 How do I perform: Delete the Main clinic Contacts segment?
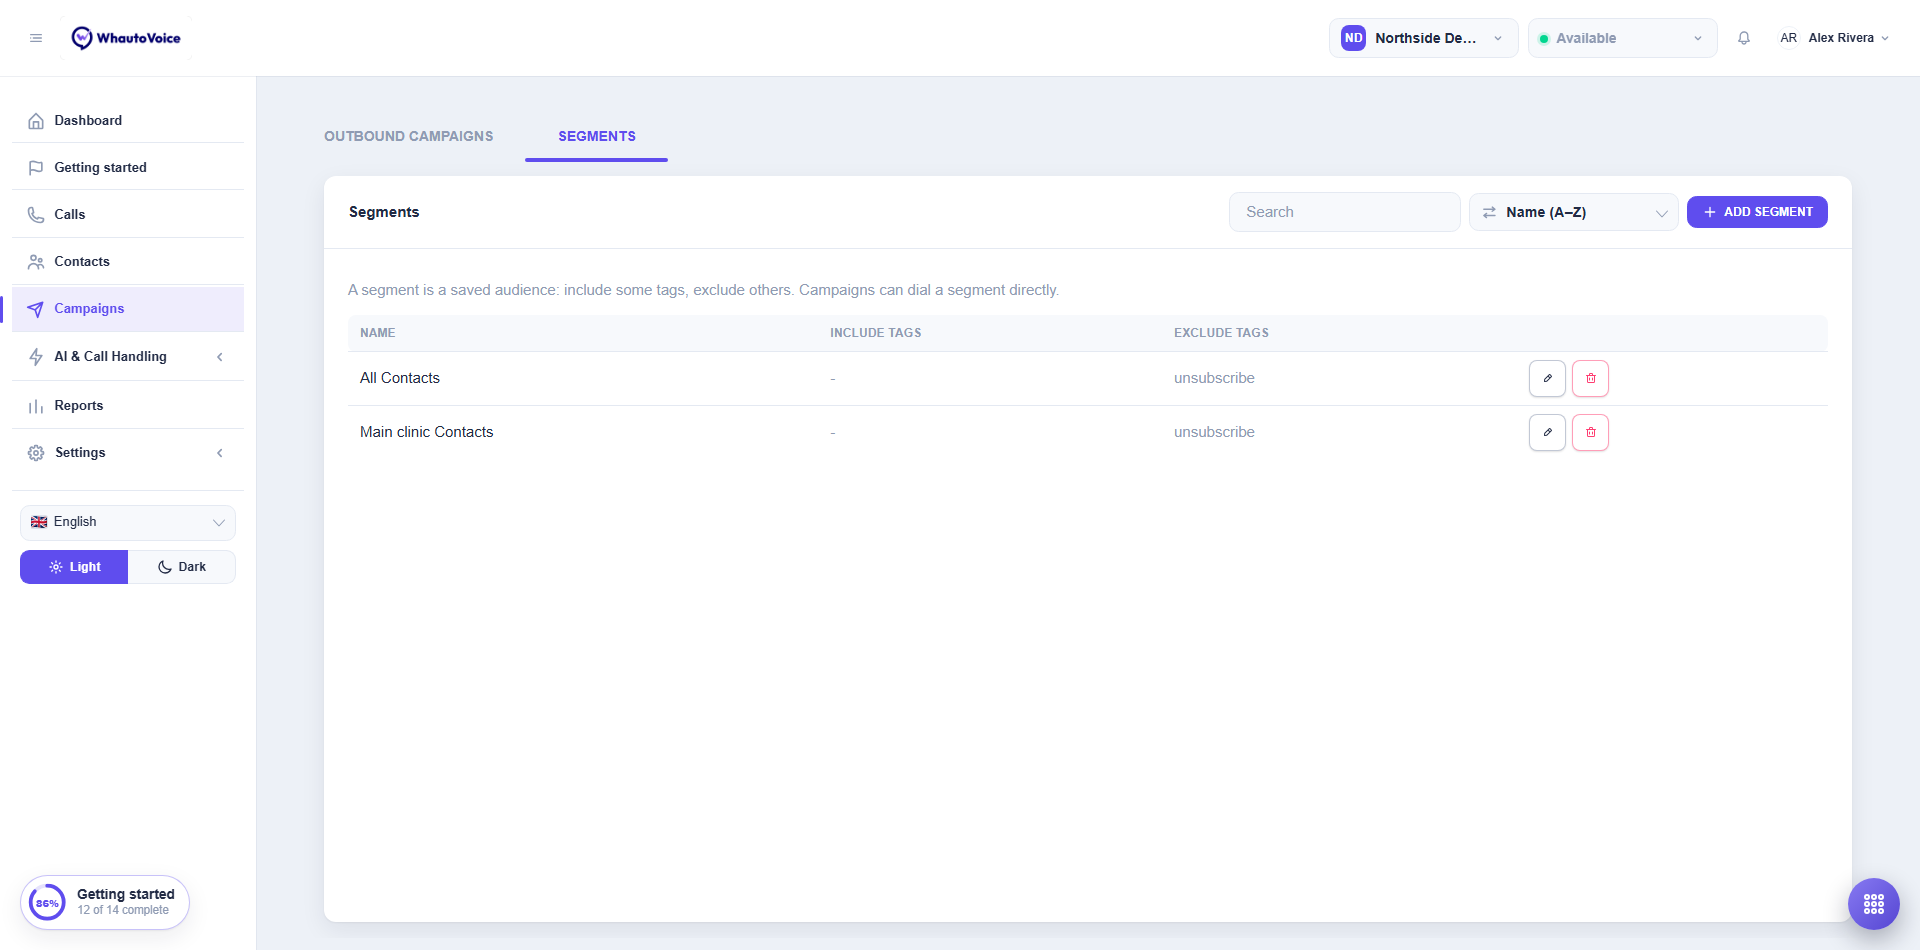pos(1590,432)
